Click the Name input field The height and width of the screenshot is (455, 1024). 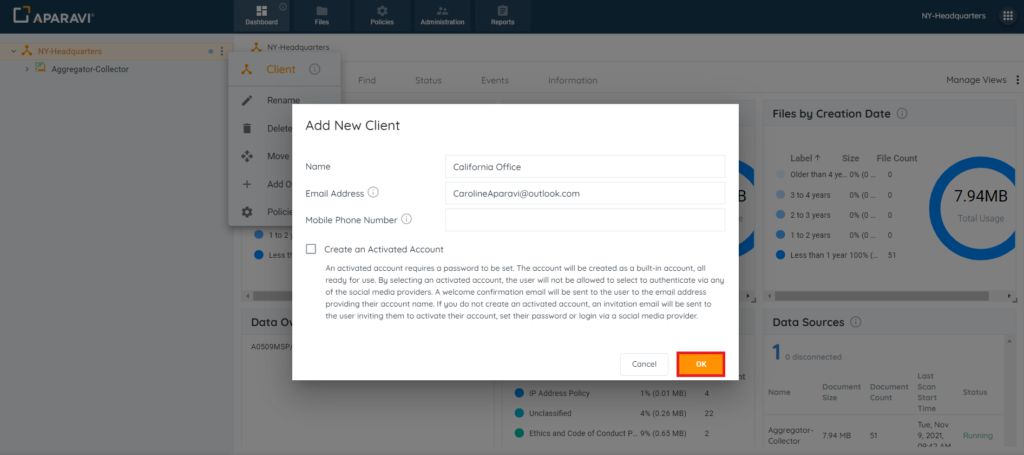[x=584, y=166]
